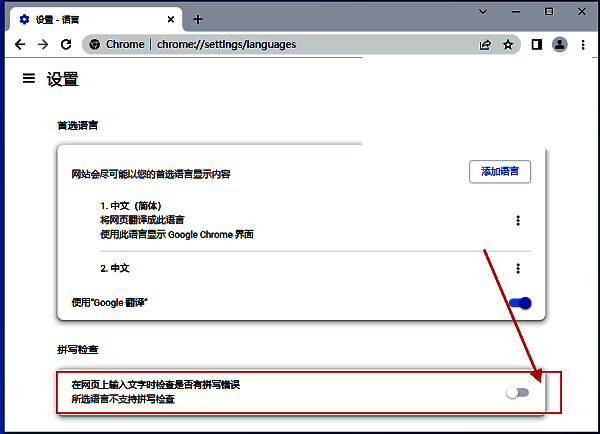Click the browser forward arrow
600x434 pixels.
point(43,44)
